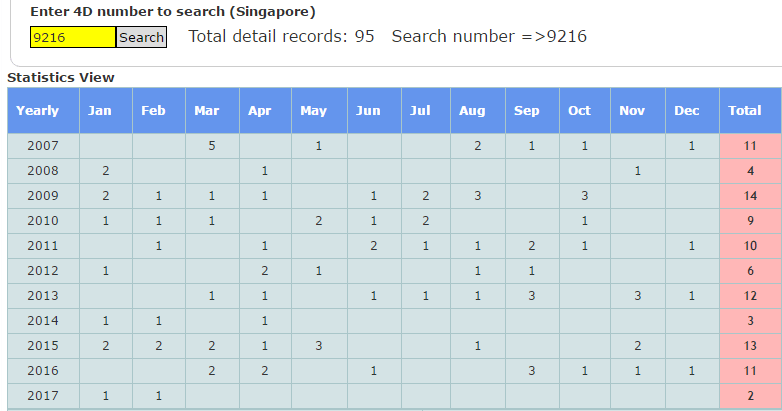The width and height of the screenshot is (782, 411).
Task: Click the 2007 total cell showing 11
Action: pos(750,146)
